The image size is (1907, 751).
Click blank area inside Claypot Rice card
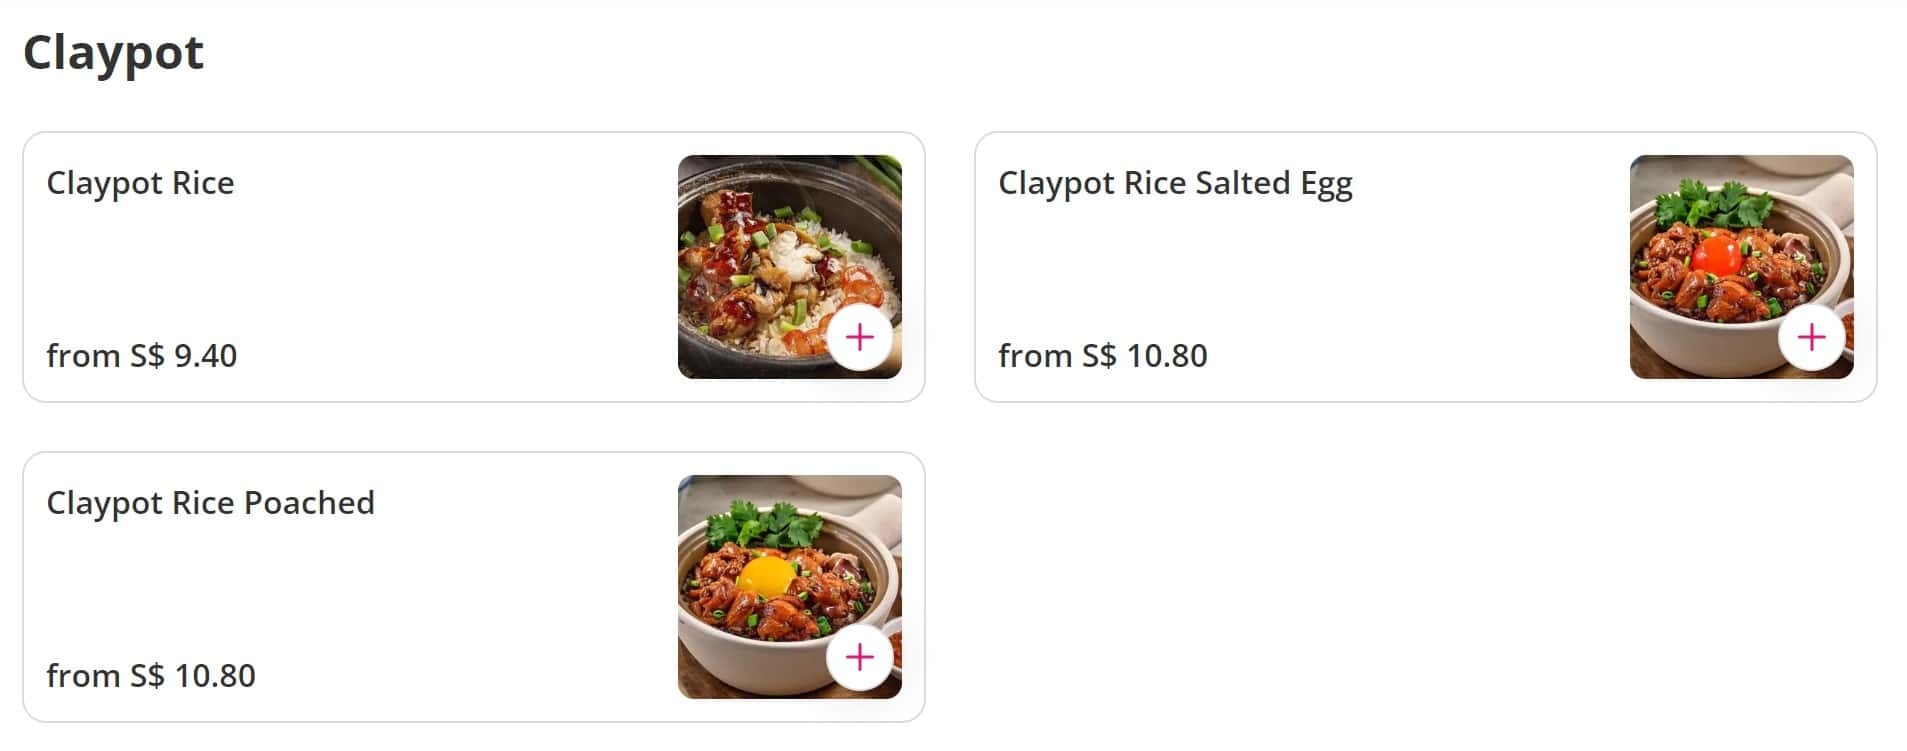coord(400,270)
